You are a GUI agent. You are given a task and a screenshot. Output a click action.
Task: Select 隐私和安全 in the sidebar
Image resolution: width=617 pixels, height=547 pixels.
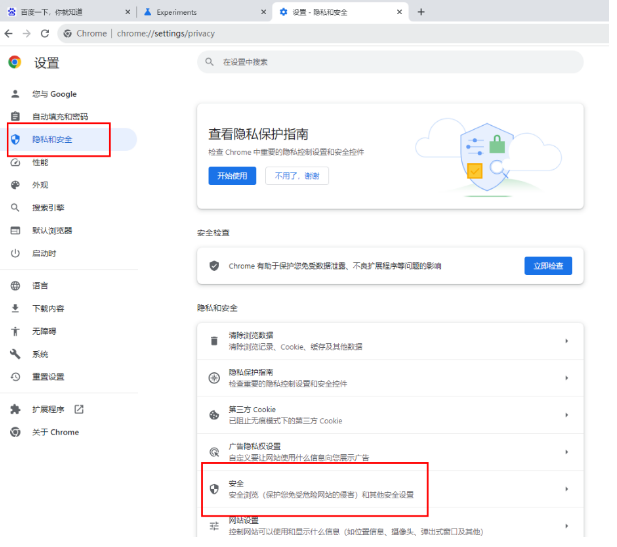69,140
